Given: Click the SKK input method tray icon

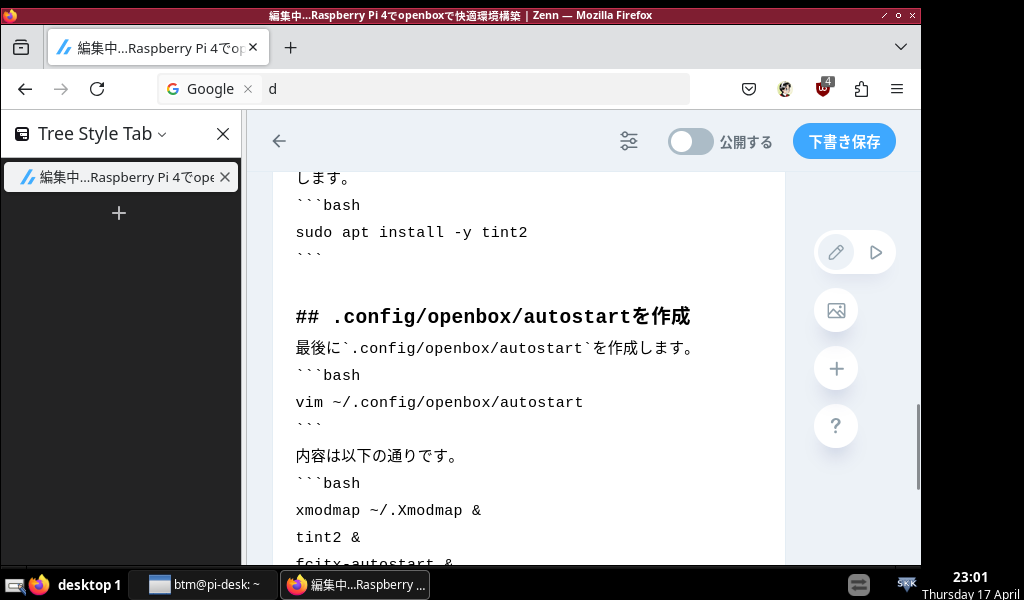Looking at the screenshot, I should pos(906,584).
